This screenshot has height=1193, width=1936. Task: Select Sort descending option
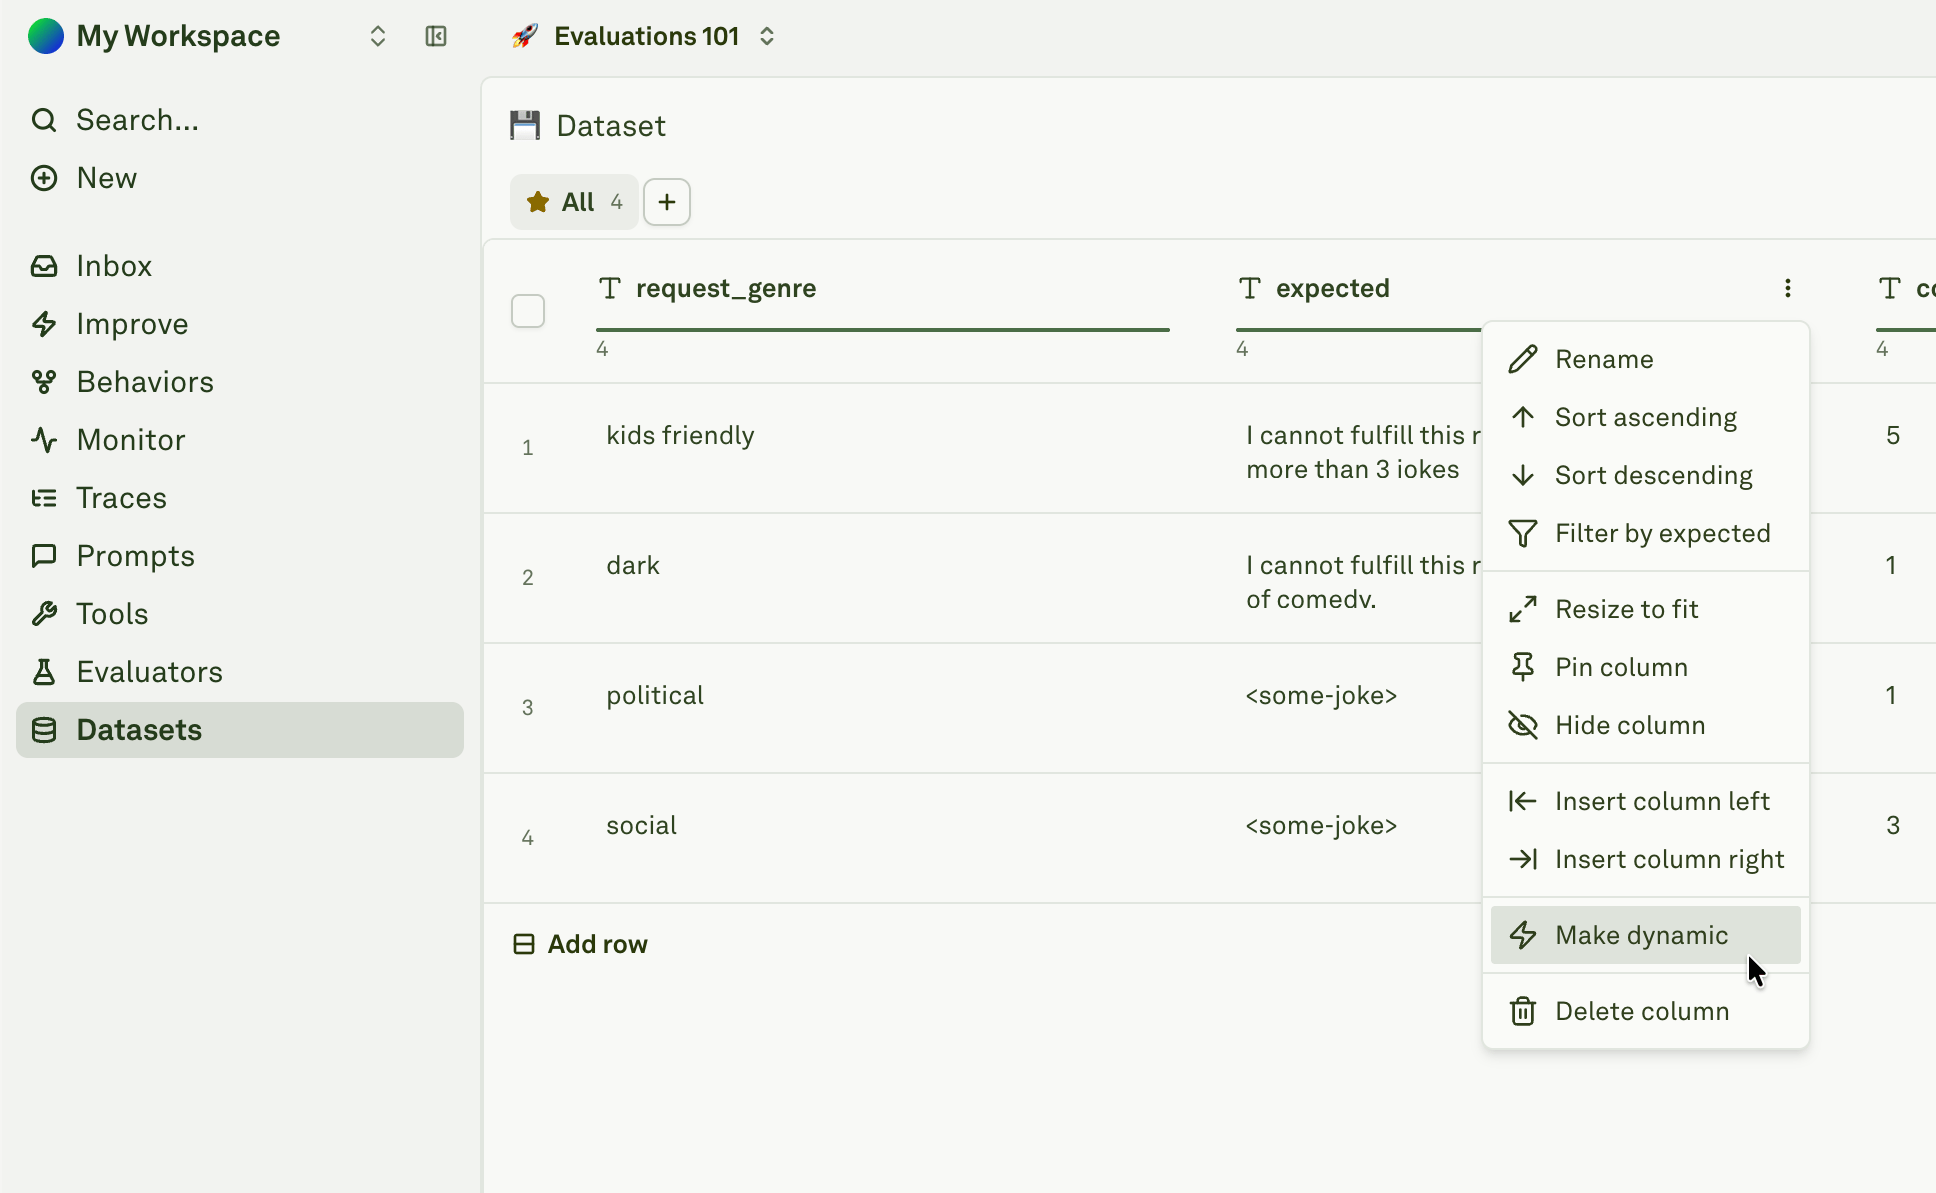coord(1646,475)
